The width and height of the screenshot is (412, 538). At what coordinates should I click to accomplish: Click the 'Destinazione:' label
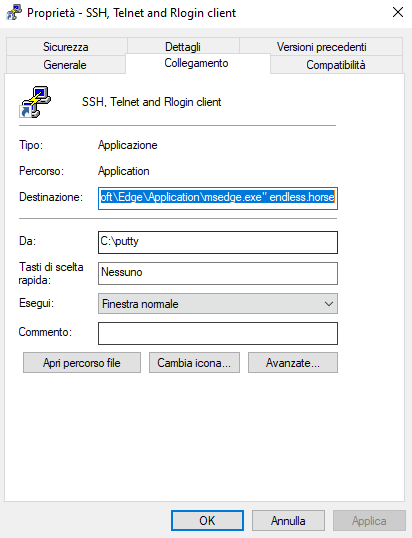[x=51, y=197]
